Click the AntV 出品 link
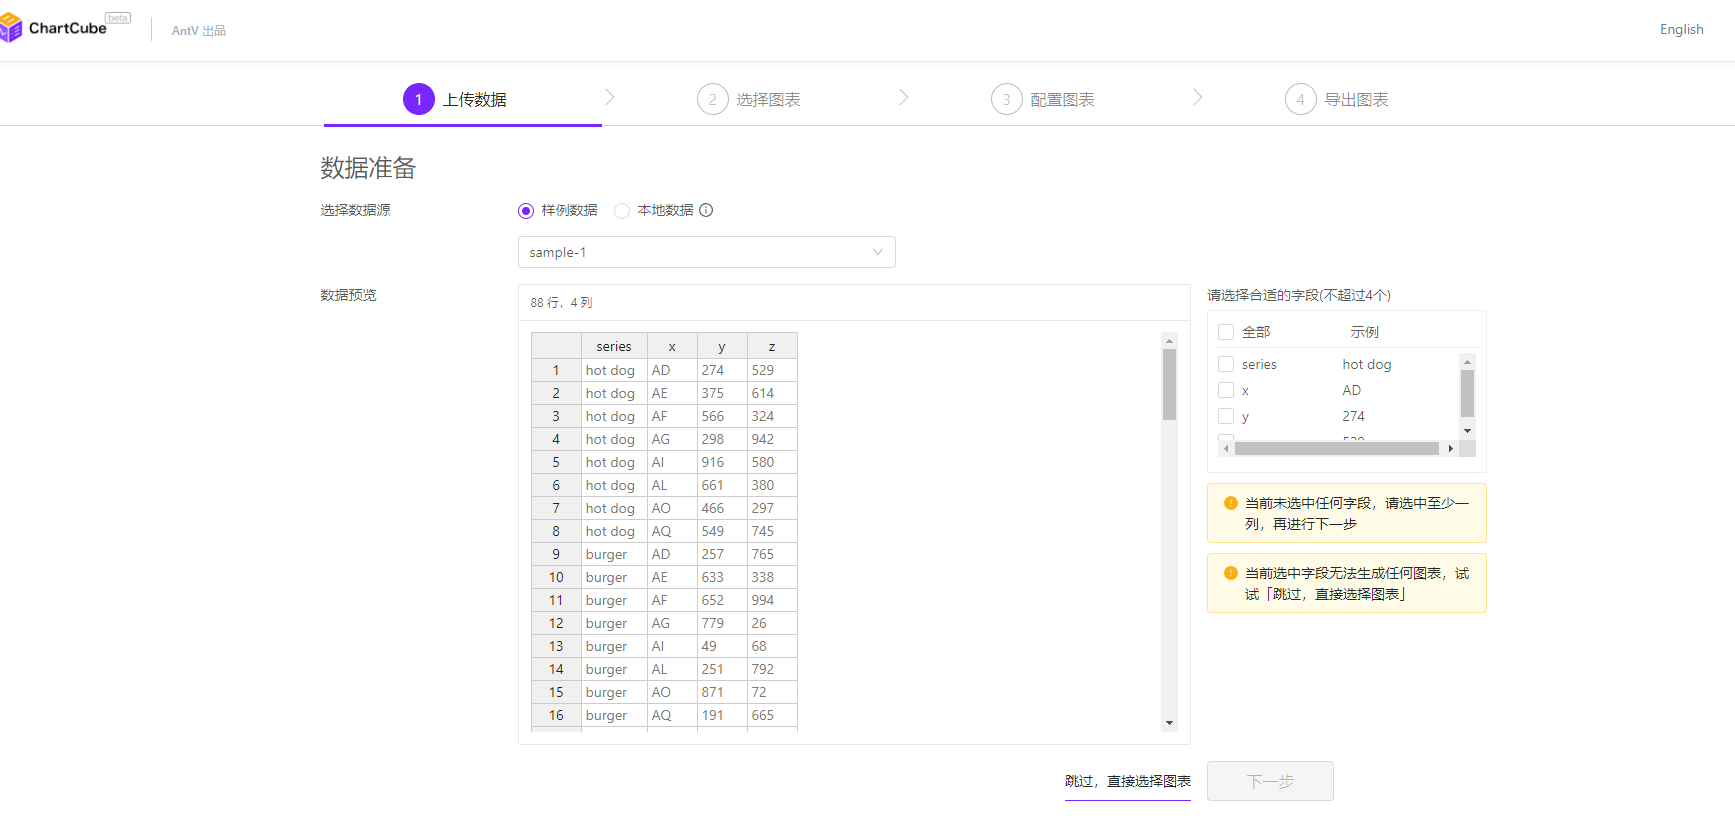This screenshot has height=832, width=1735. coord(199,31)
